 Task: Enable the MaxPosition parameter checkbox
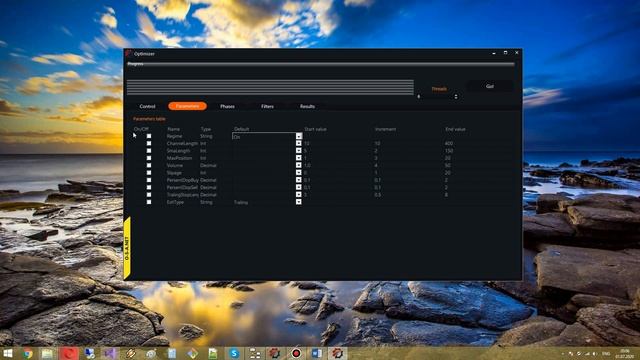pos(149,158)
